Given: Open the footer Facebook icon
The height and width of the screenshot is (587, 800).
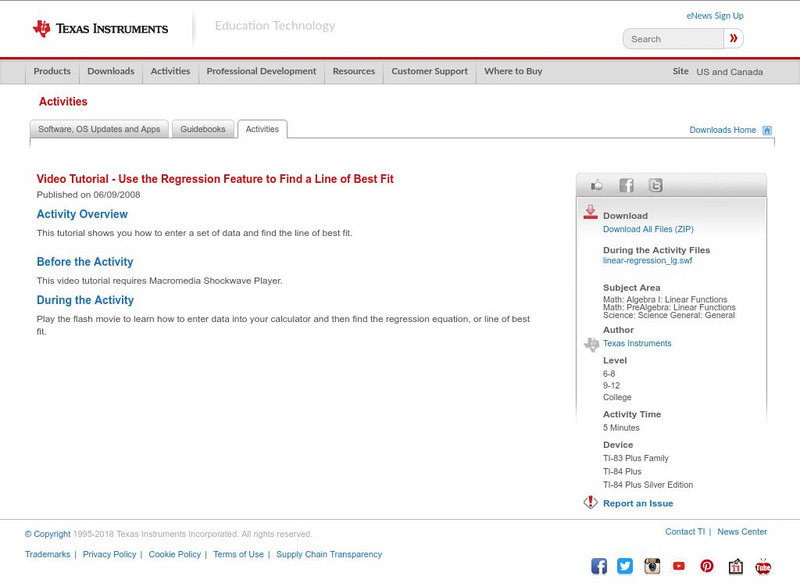Looking at the screenshot, I should [599, 566].
